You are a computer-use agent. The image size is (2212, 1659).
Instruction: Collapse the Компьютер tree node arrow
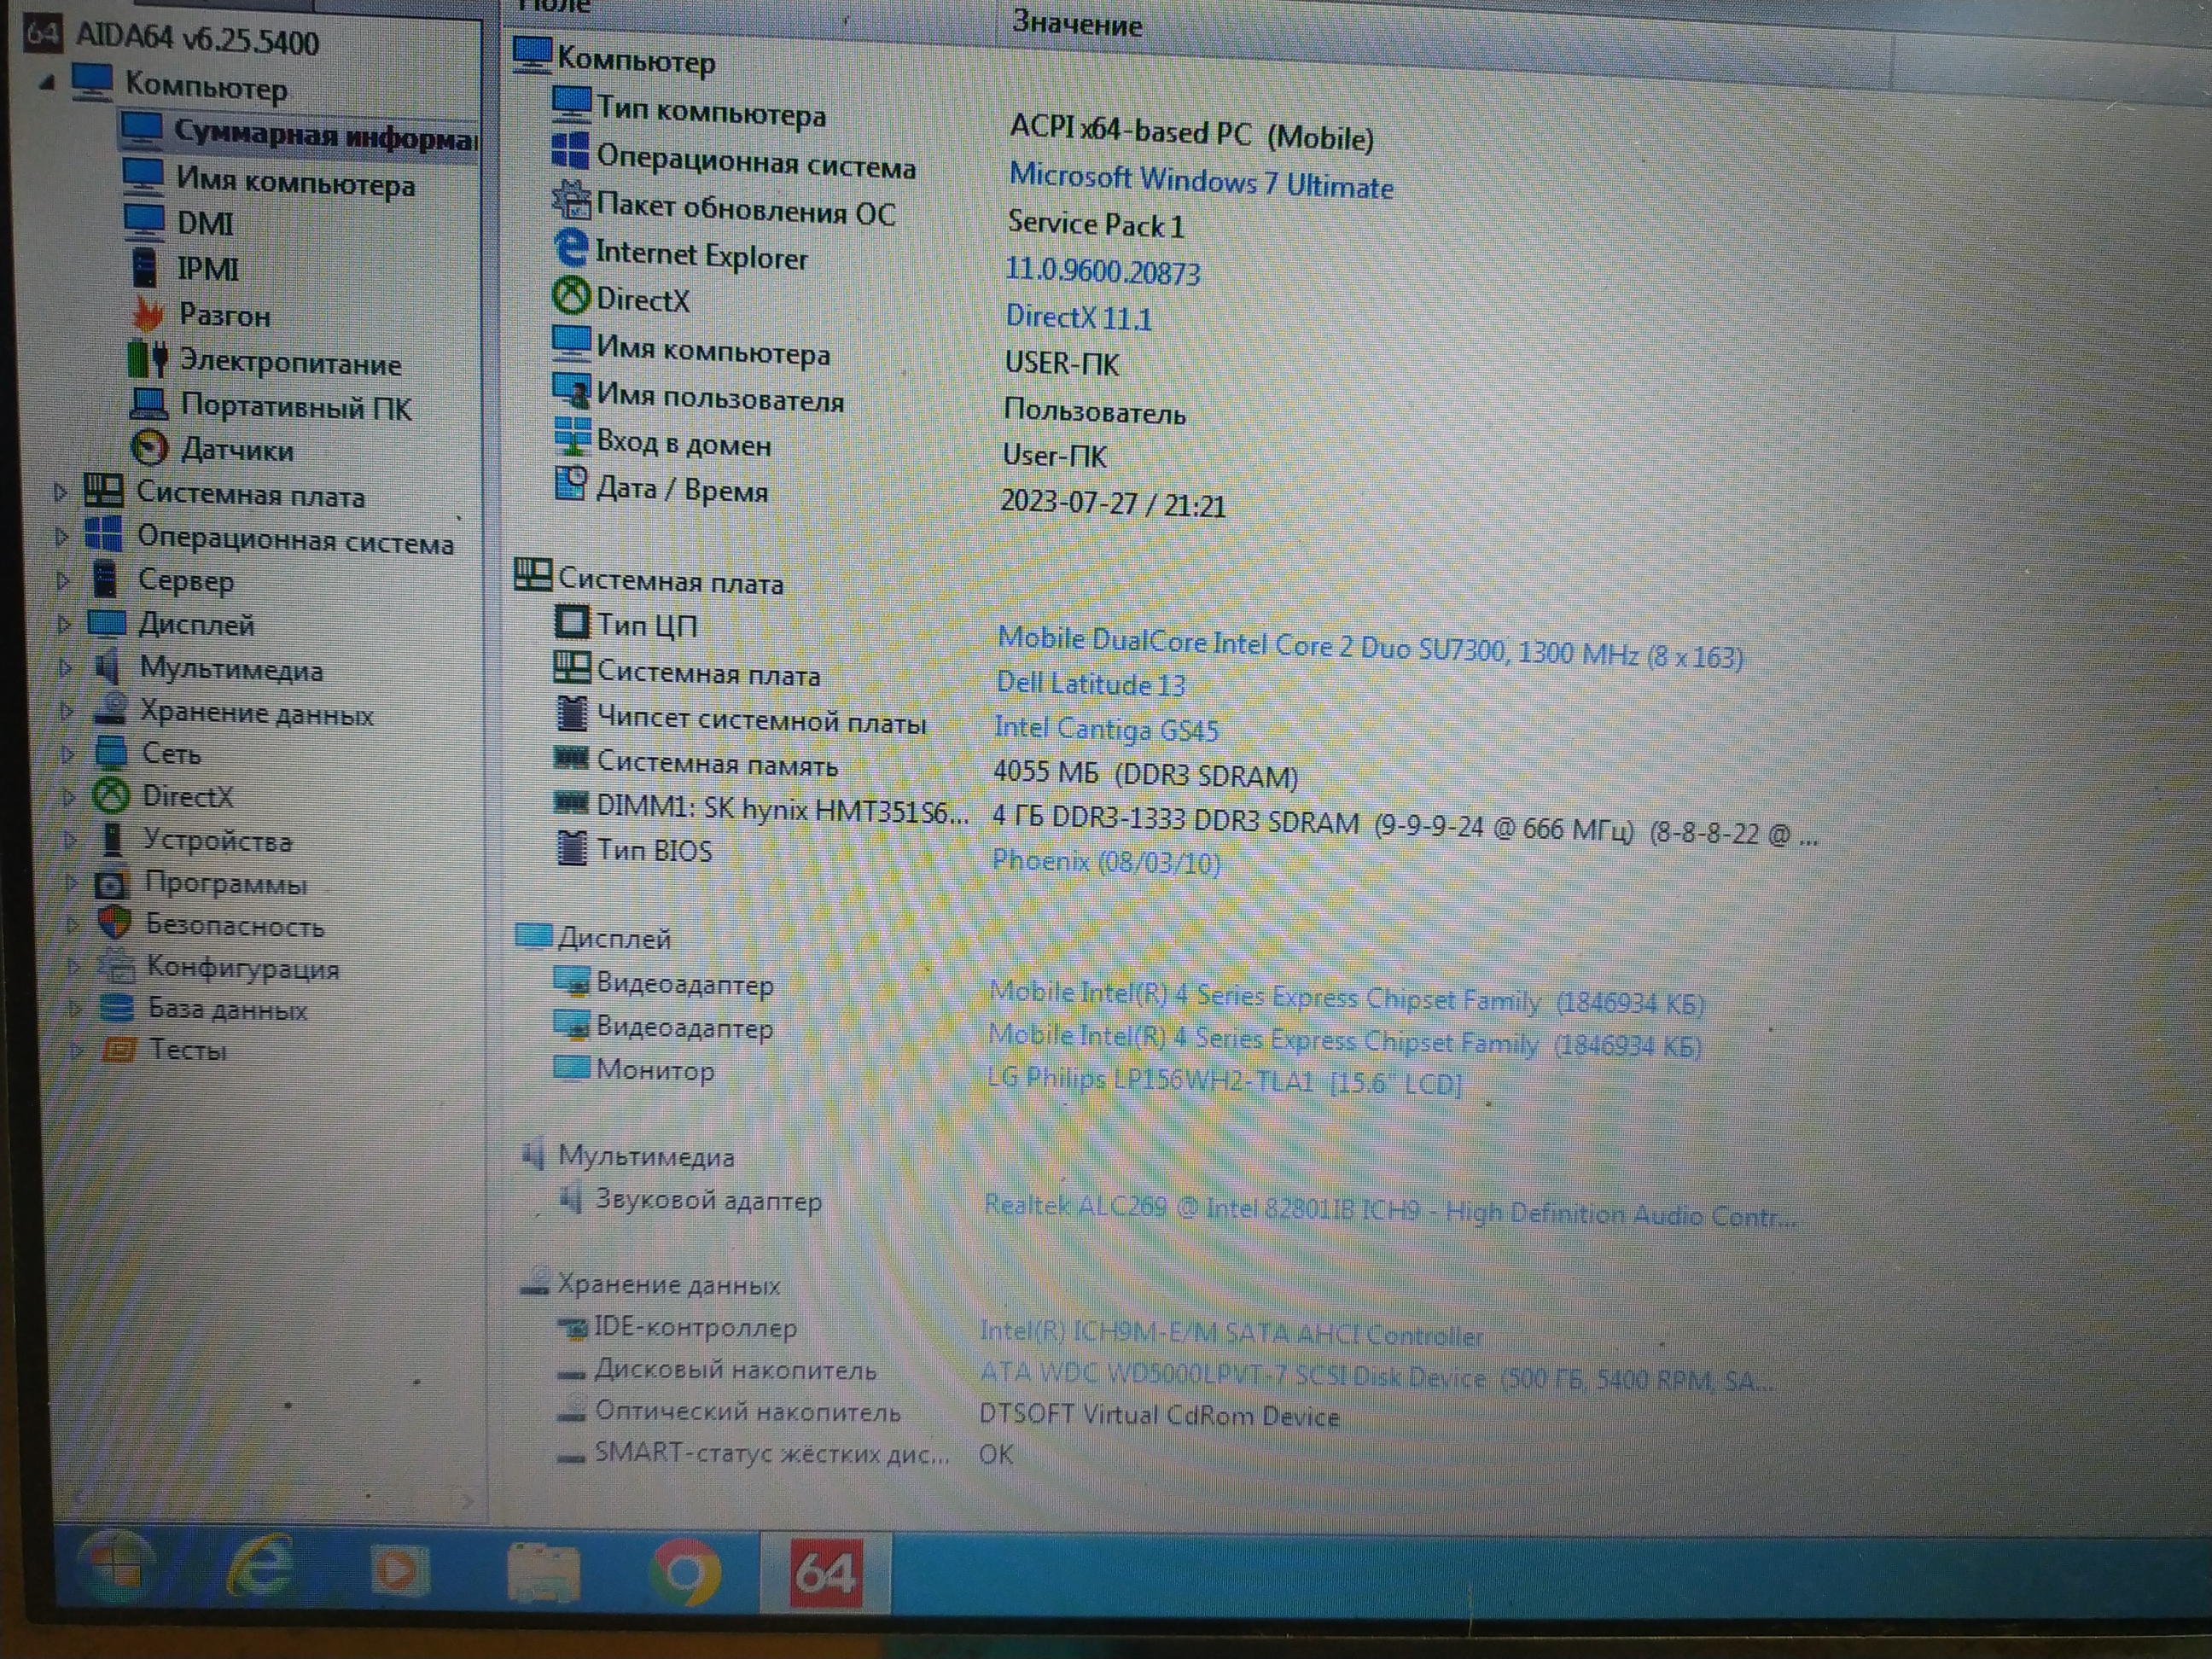[x=47, y=83]
